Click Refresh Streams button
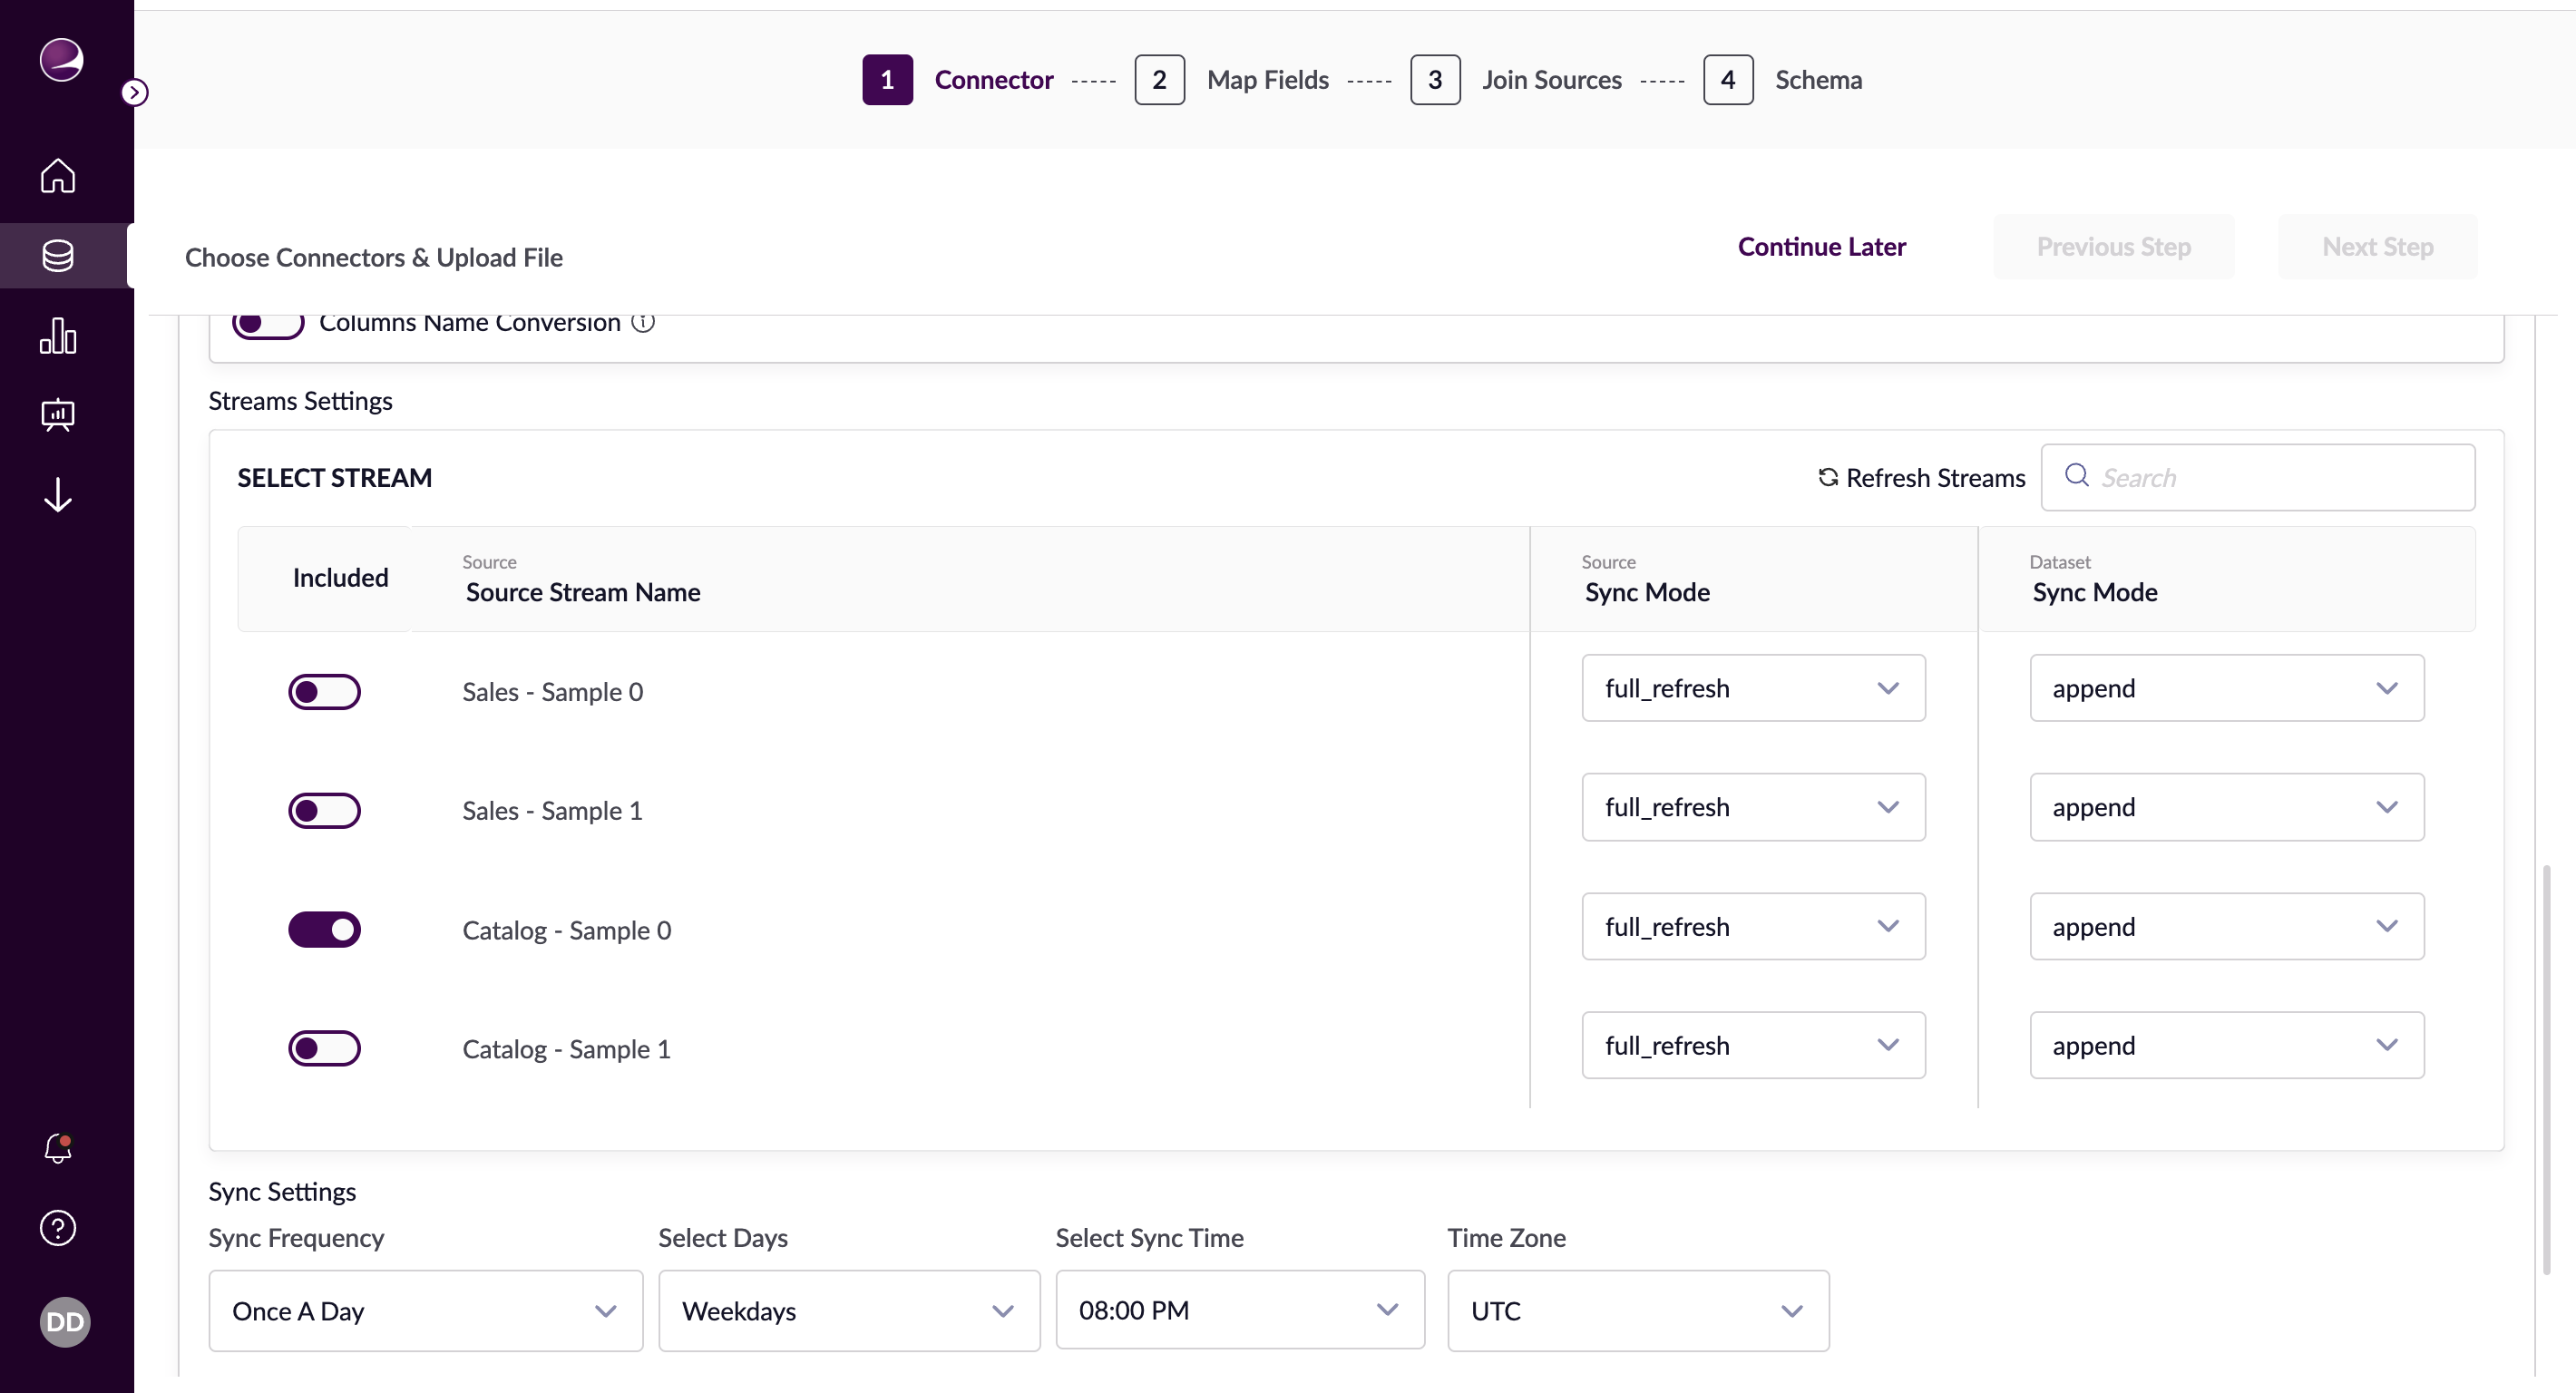2576x1393 pixels. pyautogui.click(x=1921, y=478)
